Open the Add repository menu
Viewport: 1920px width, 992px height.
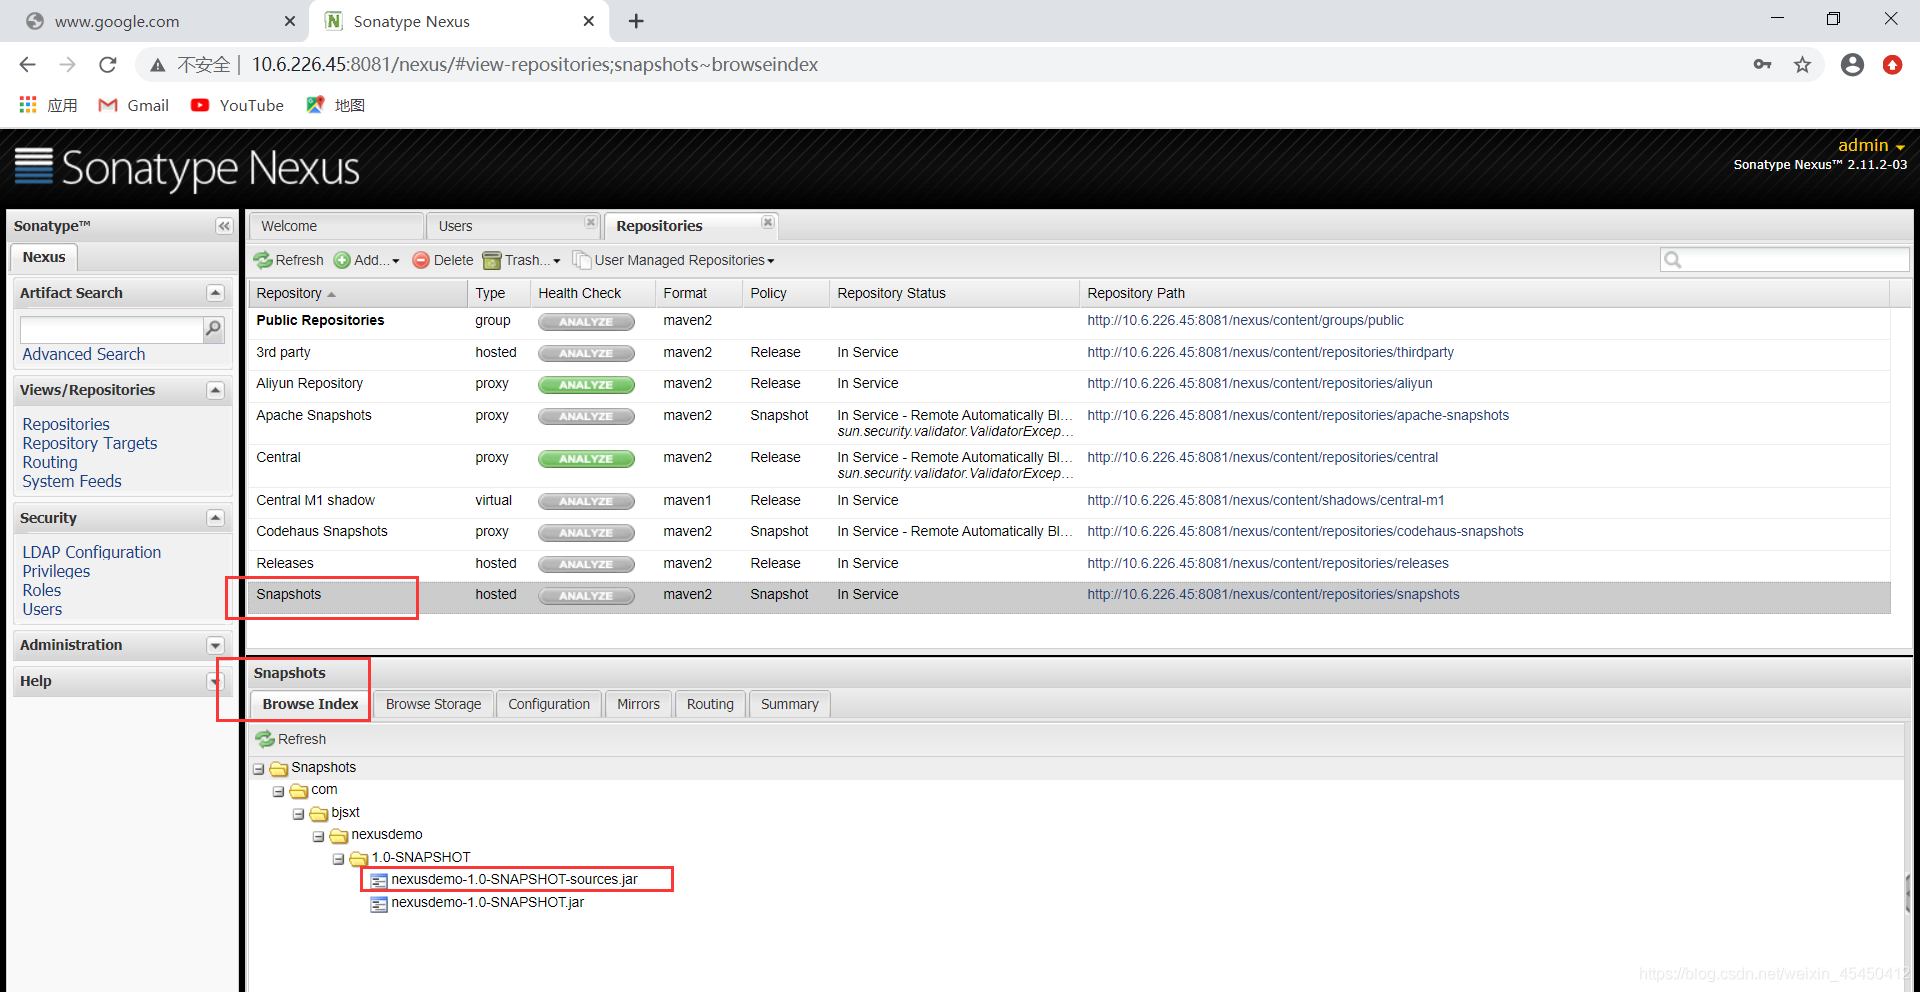click(366, 260)
